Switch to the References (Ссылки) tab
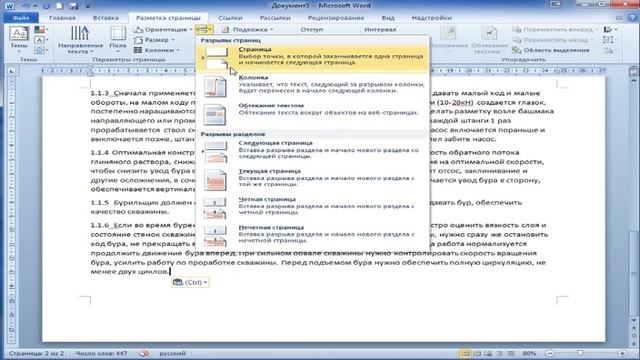Screen dimensions: 640x360 point(230,18)
